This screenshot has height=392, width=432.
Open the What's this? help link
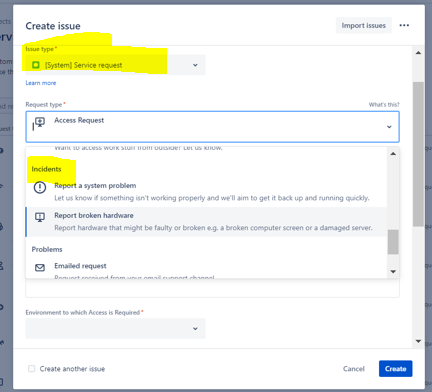(384, 105)
